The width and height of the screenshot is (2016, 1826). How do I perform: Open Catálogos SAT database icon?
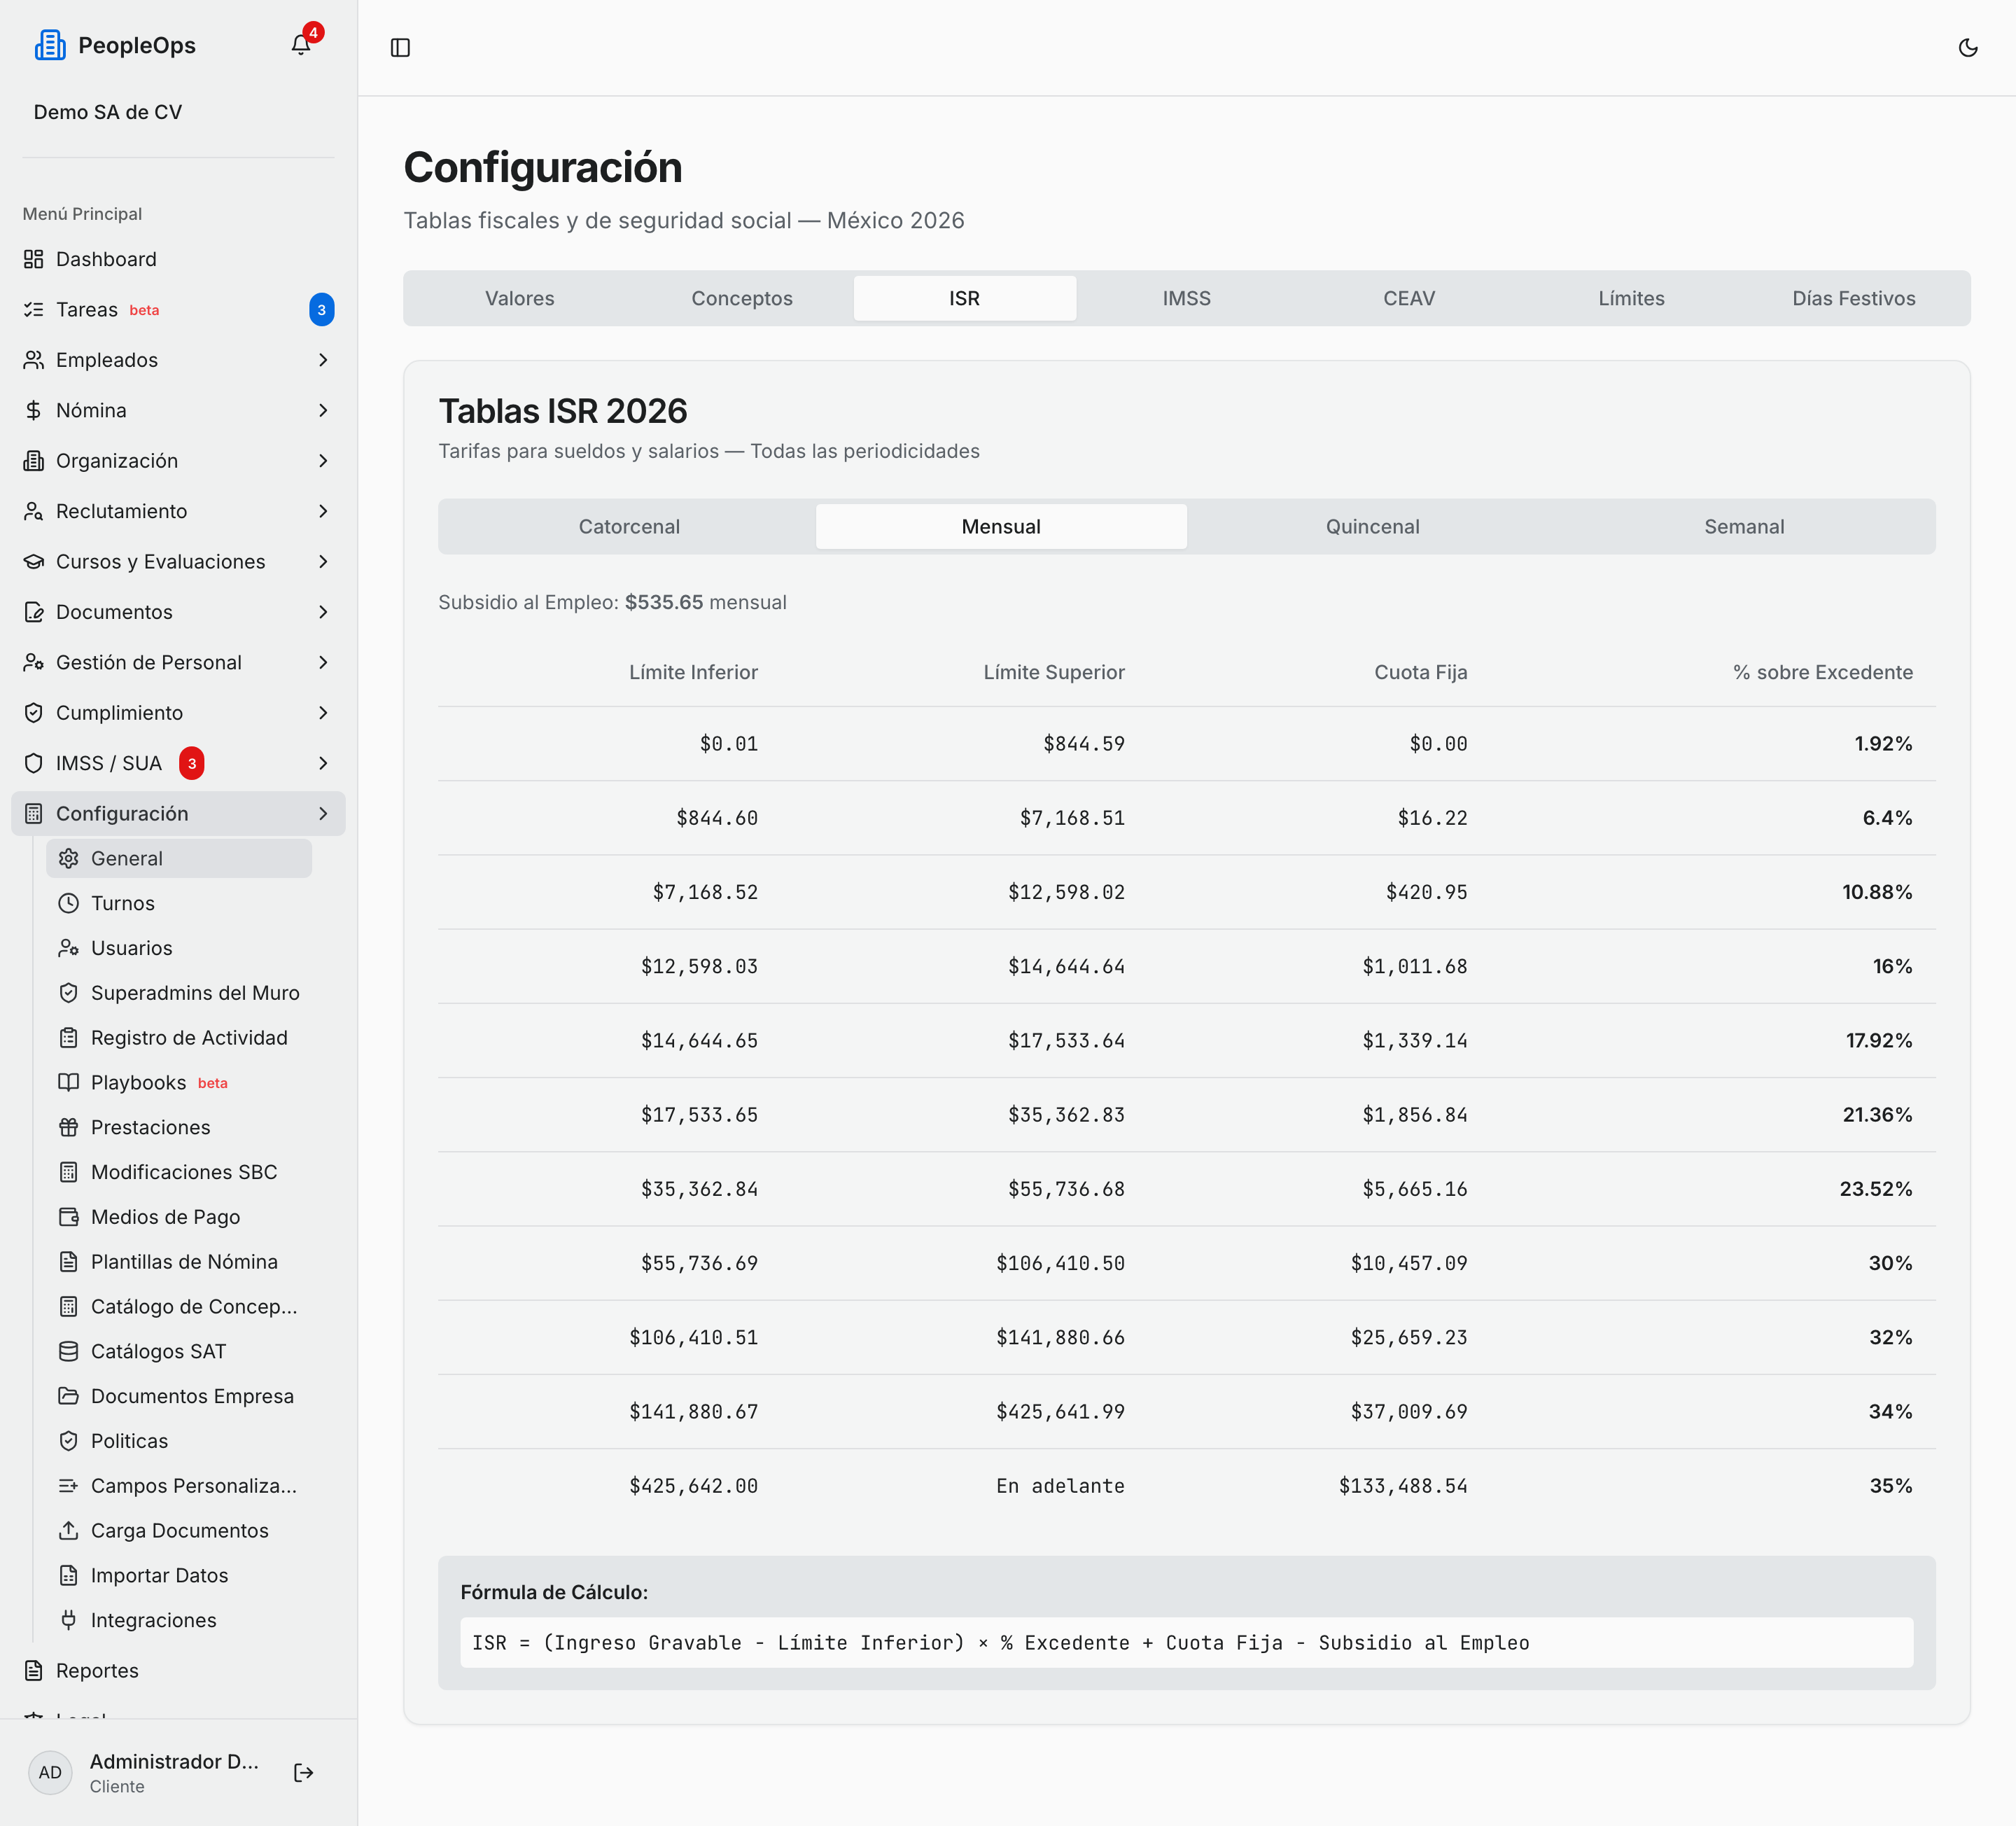68,1351
